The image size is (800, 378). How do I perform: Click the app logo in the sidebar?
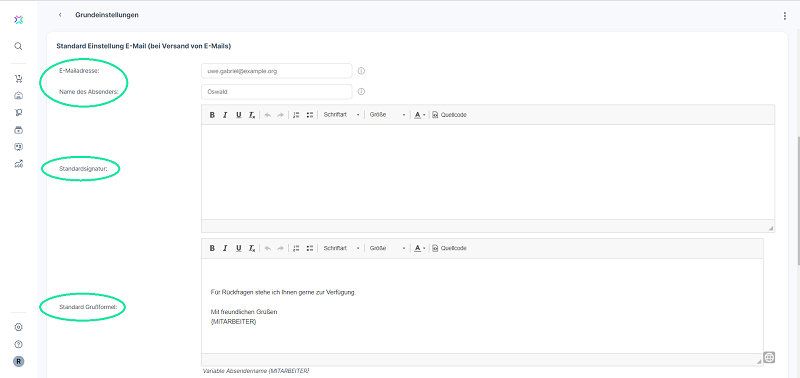click(18, 20)
